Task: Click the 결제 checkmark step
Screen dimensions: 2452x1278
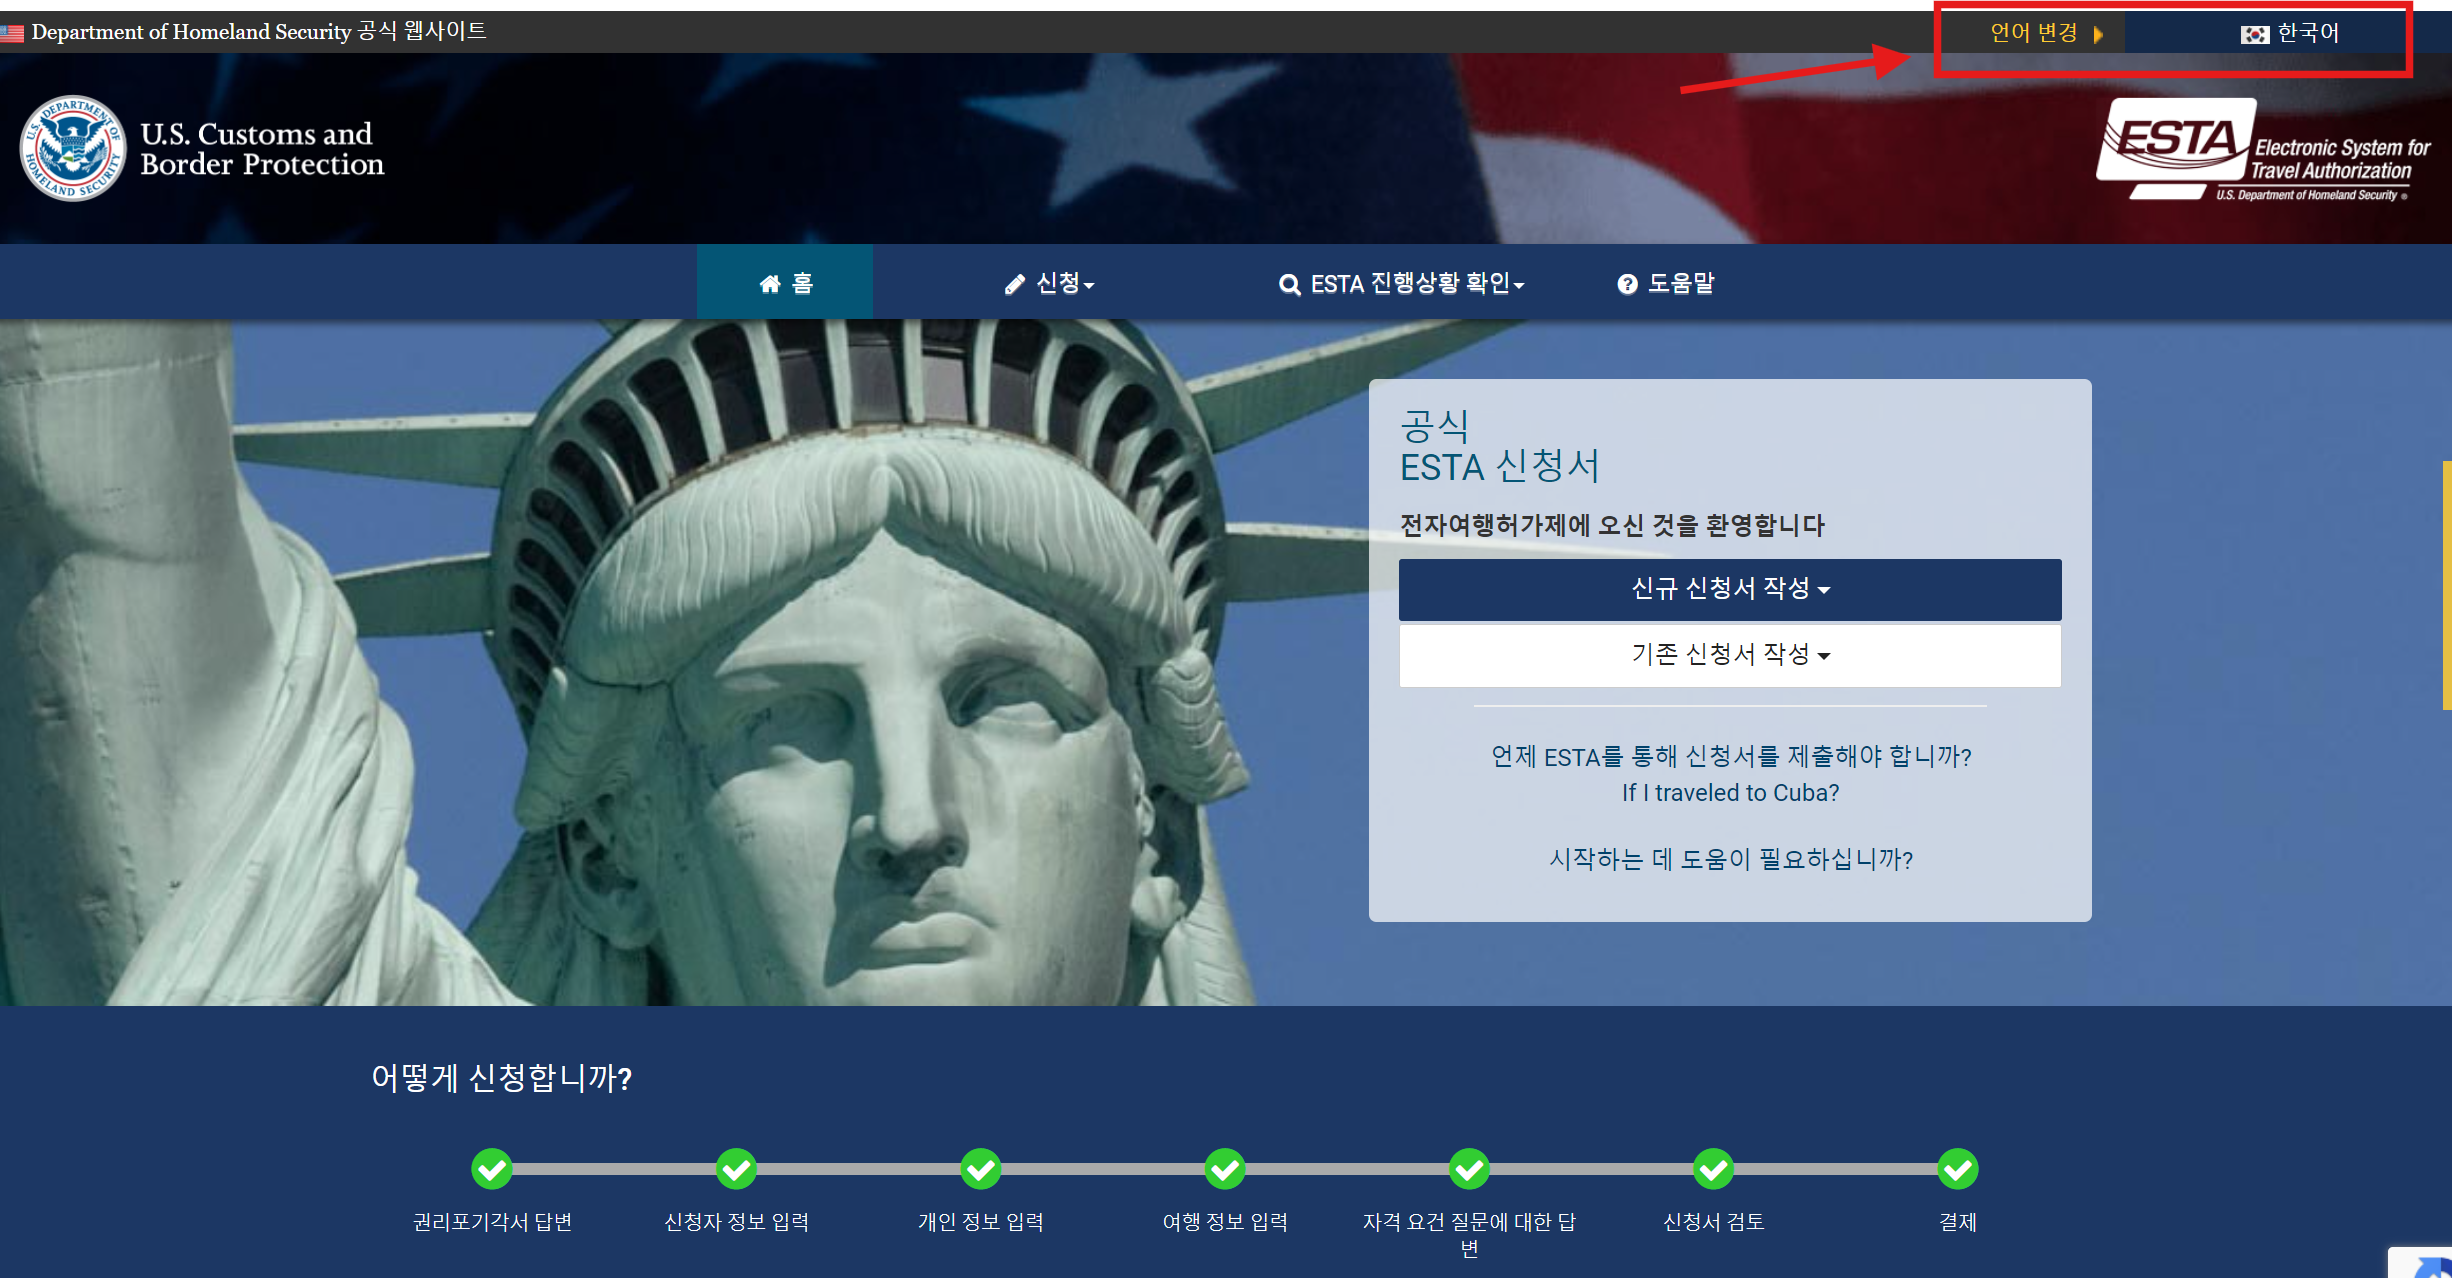Action: [x=1958, y=1168]
